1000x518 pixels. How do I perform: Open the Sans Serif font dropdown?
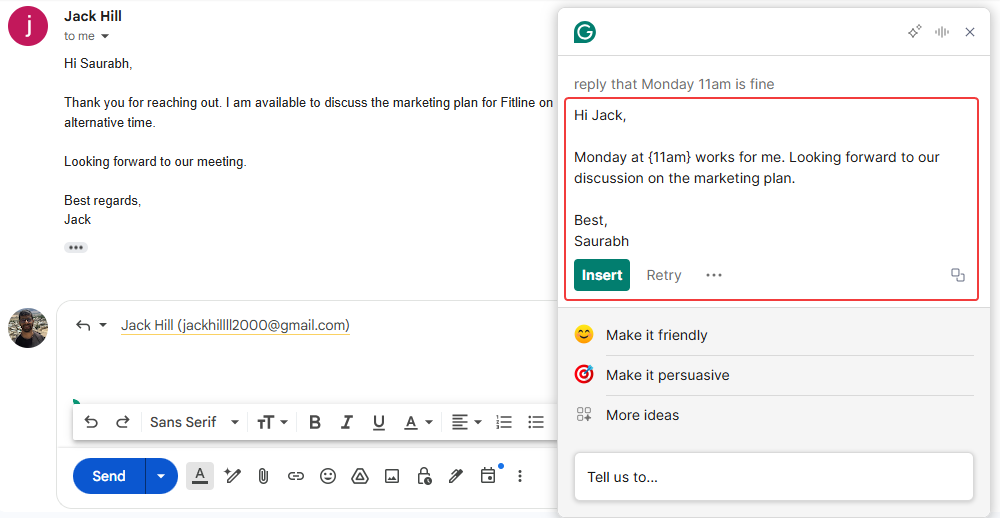(194, 422)
